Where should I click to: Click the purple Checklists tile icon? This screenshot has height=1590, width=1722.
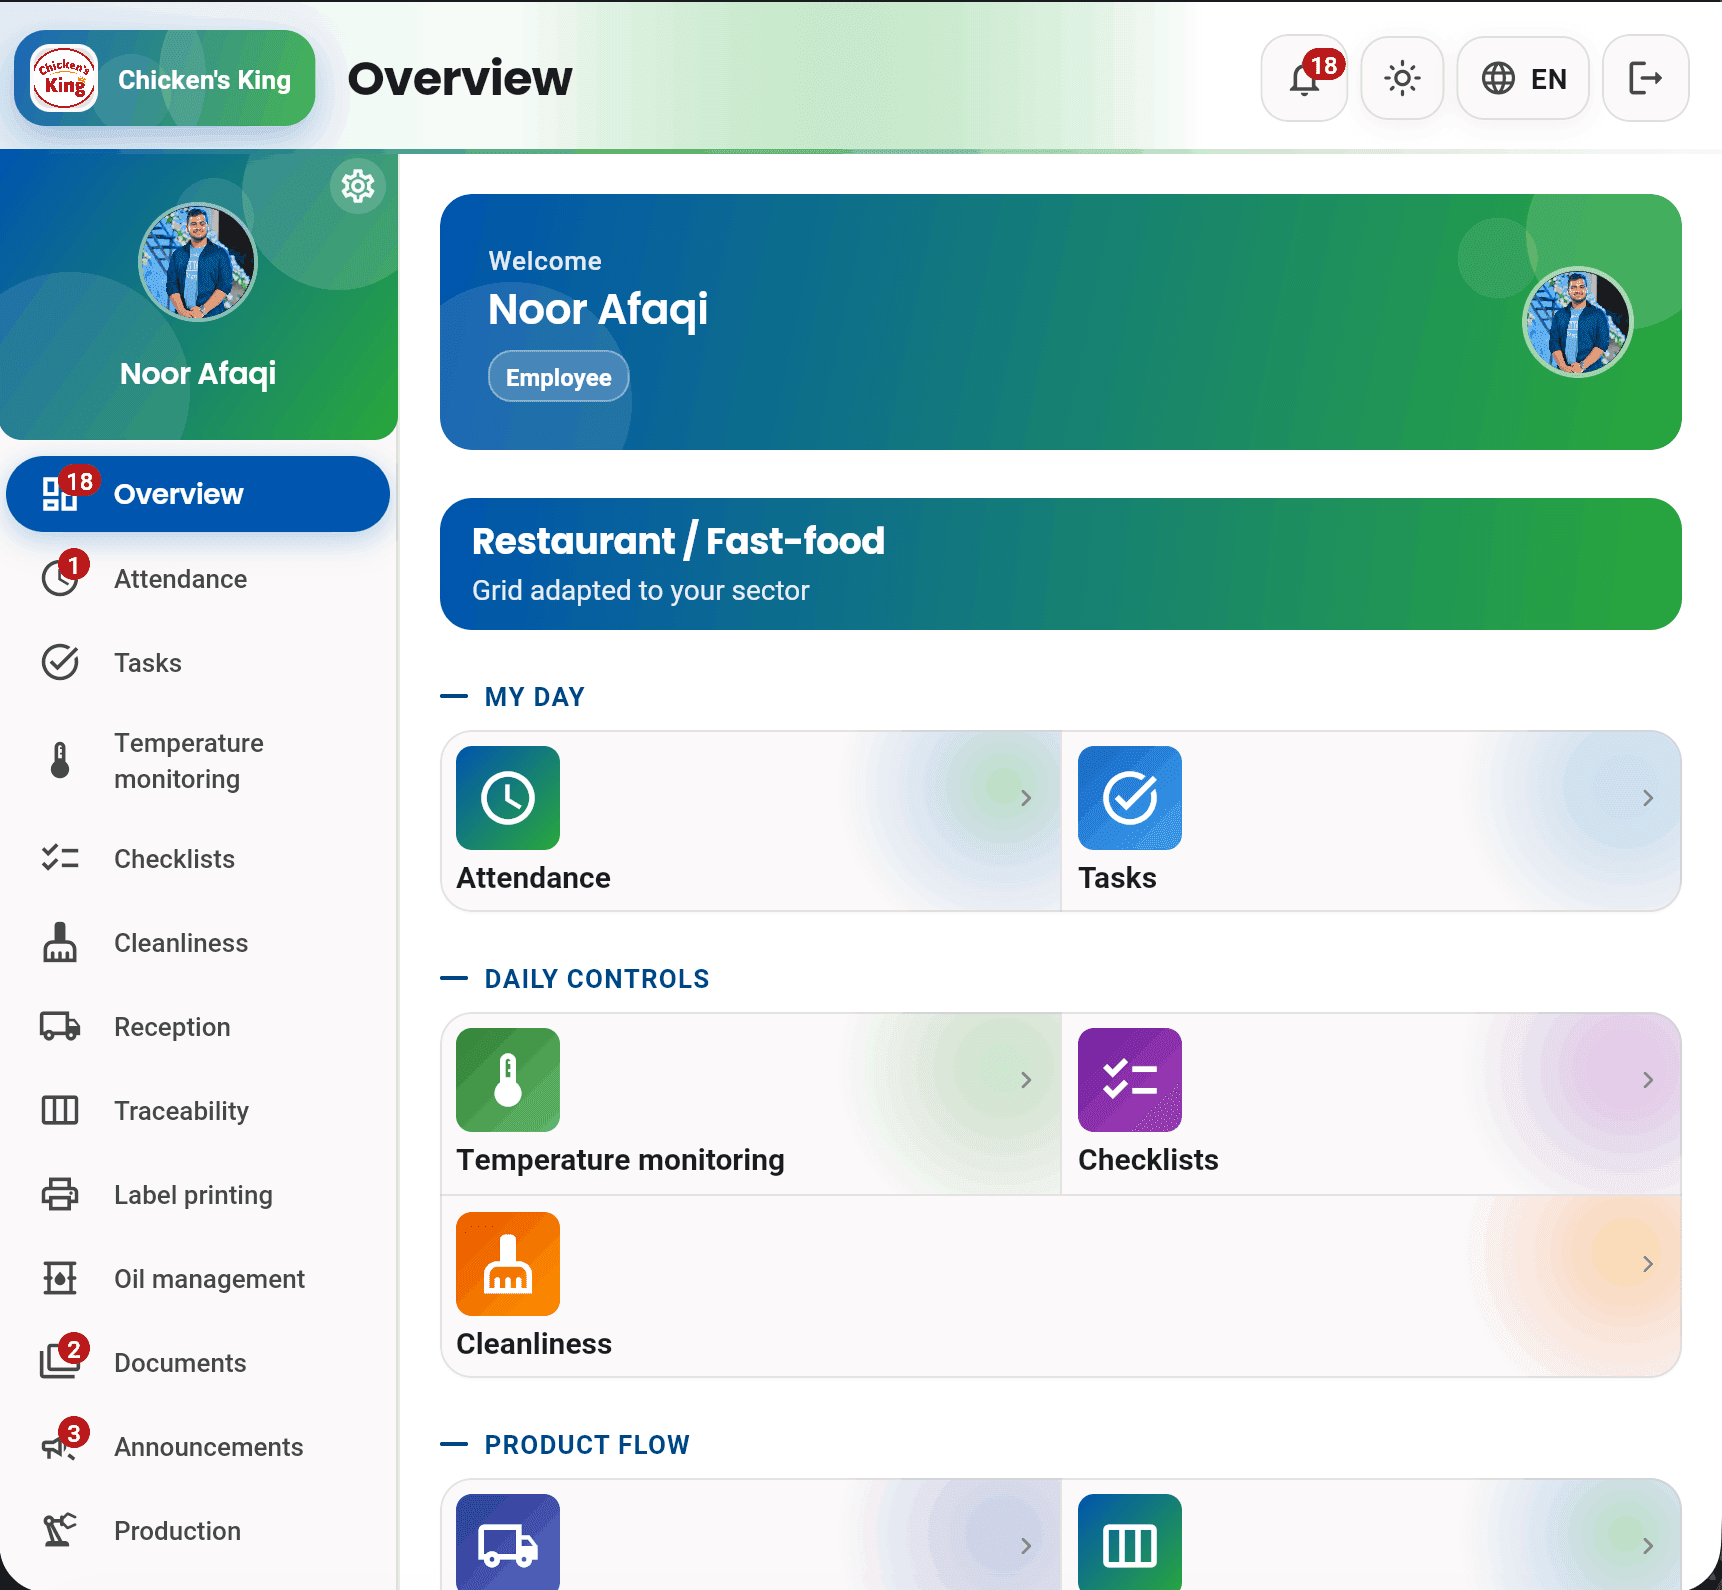point(1130,1080)
